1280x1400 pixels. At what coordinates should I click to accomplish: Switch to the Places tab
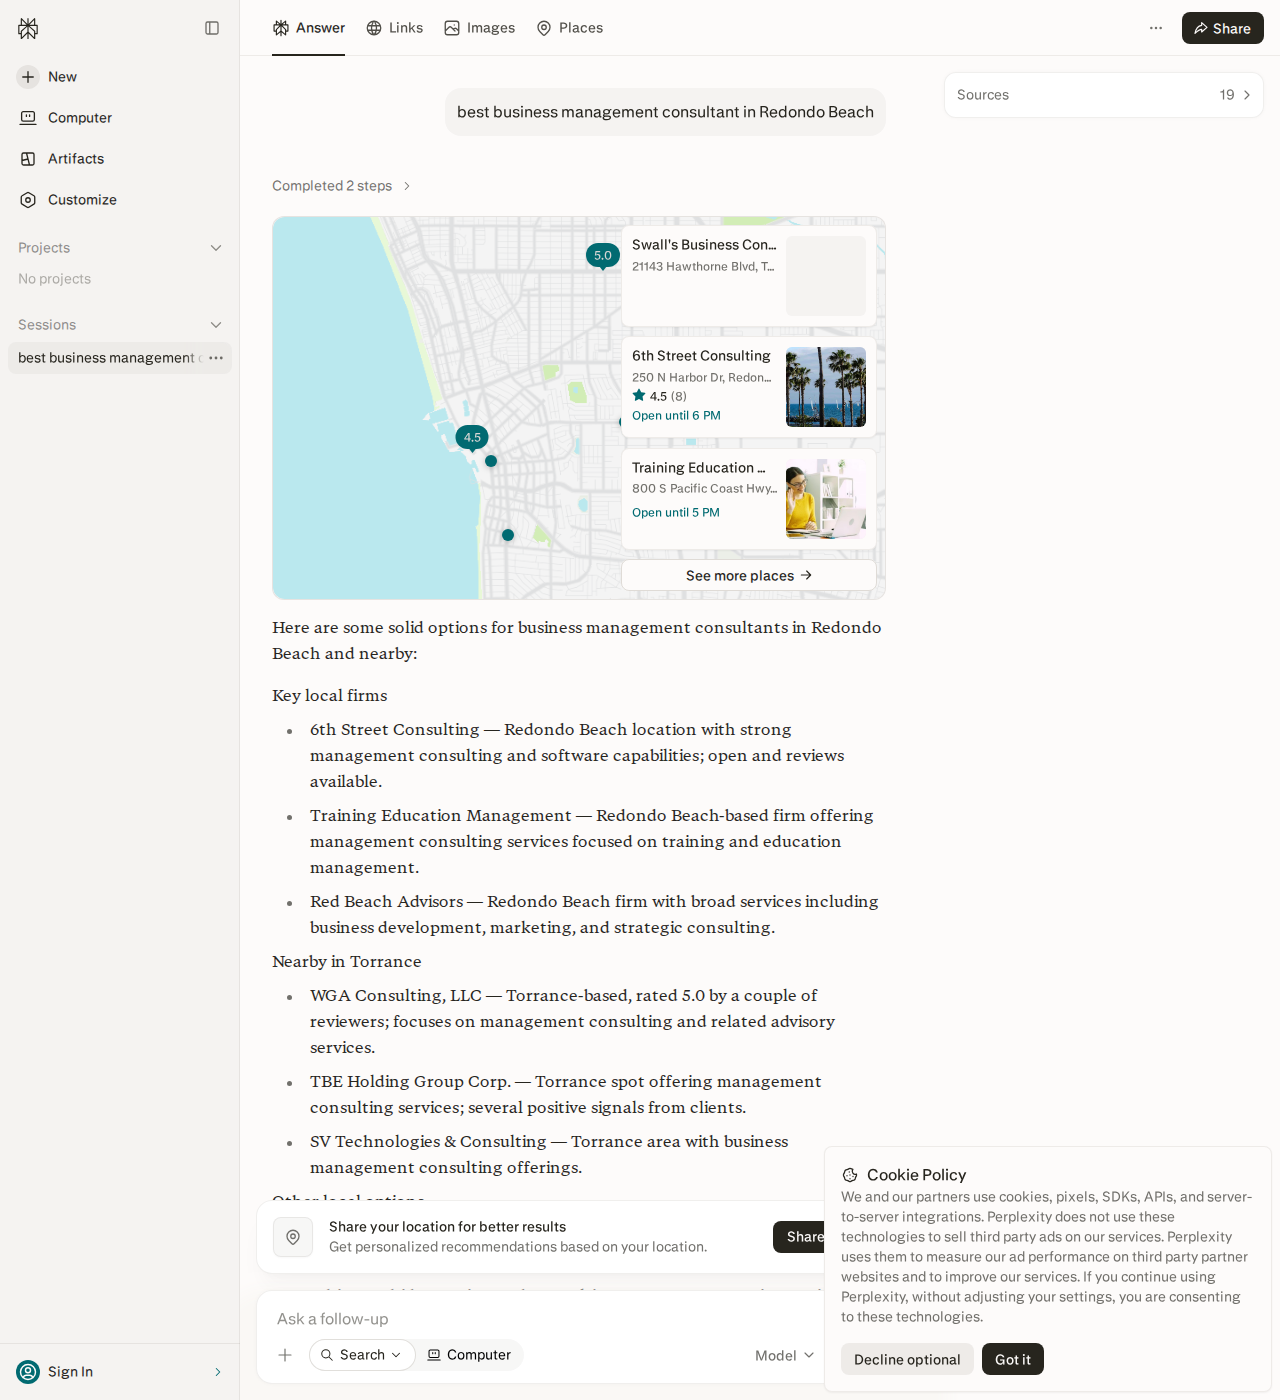point(570,28)
